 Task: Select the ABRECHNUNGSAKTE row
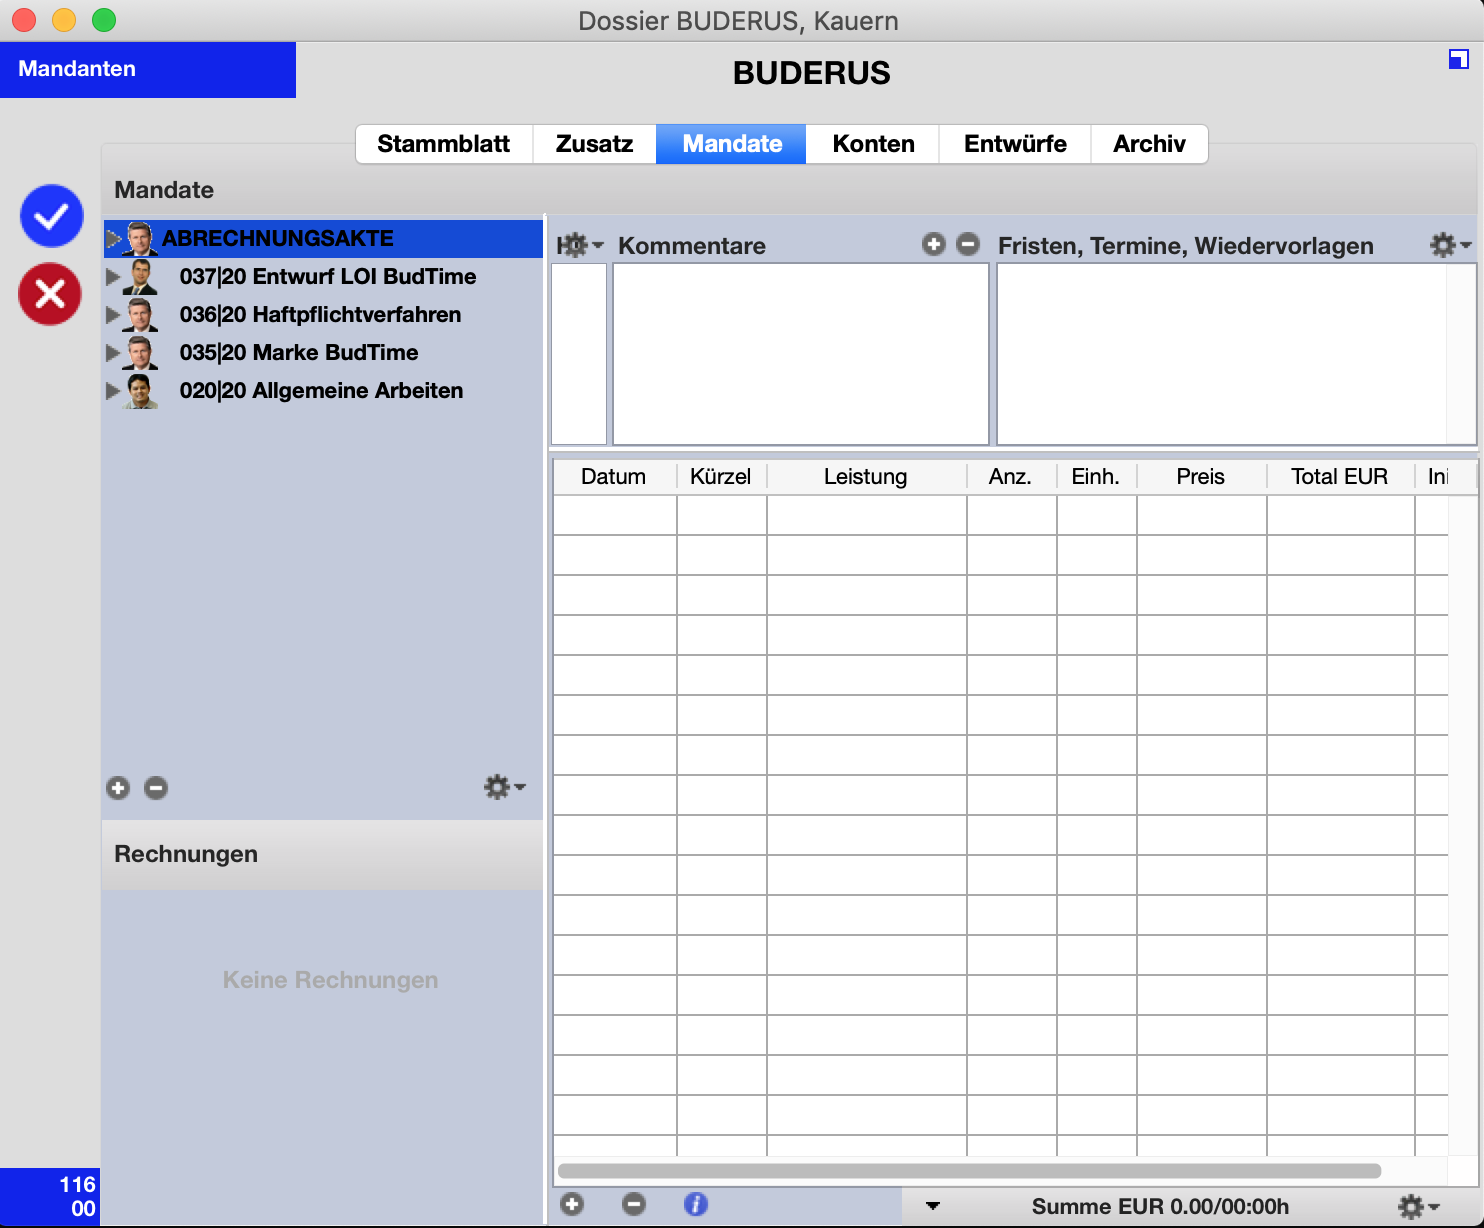coord(323,239)
